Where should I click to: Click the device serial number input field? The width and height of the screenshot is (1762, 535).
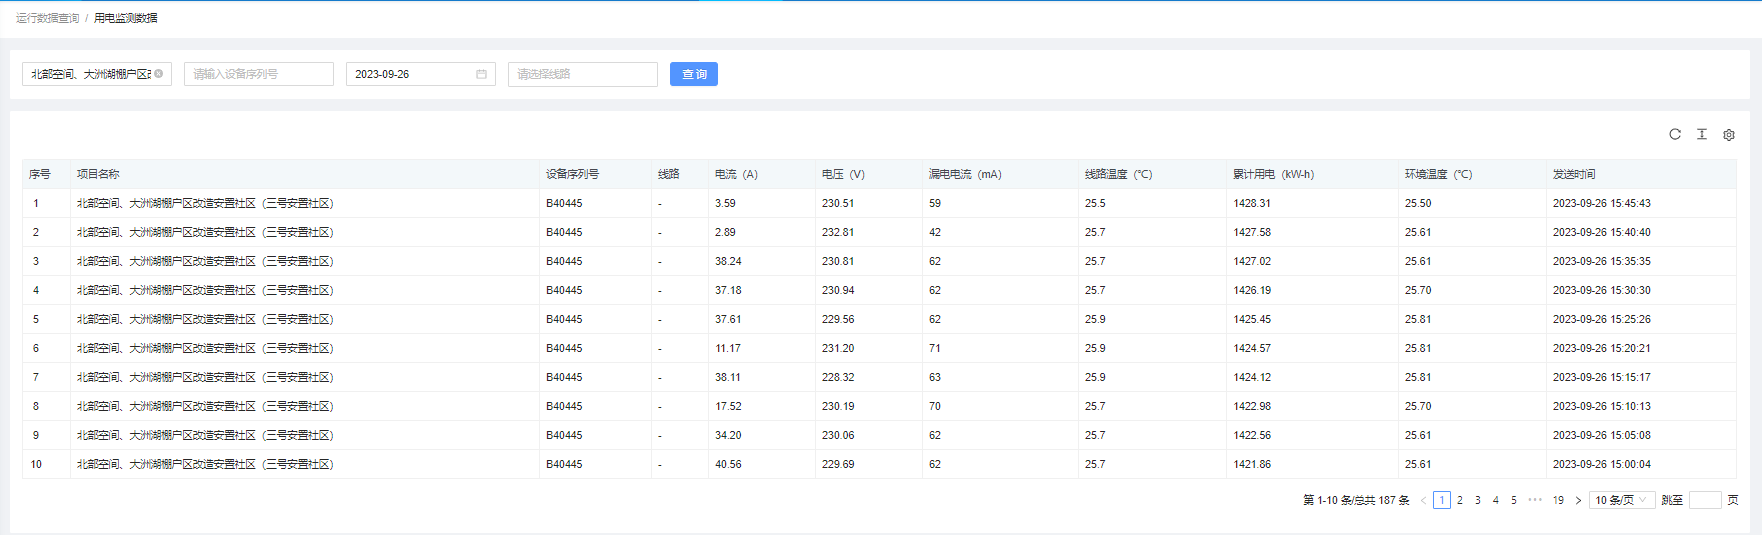[x=258, y=74]
